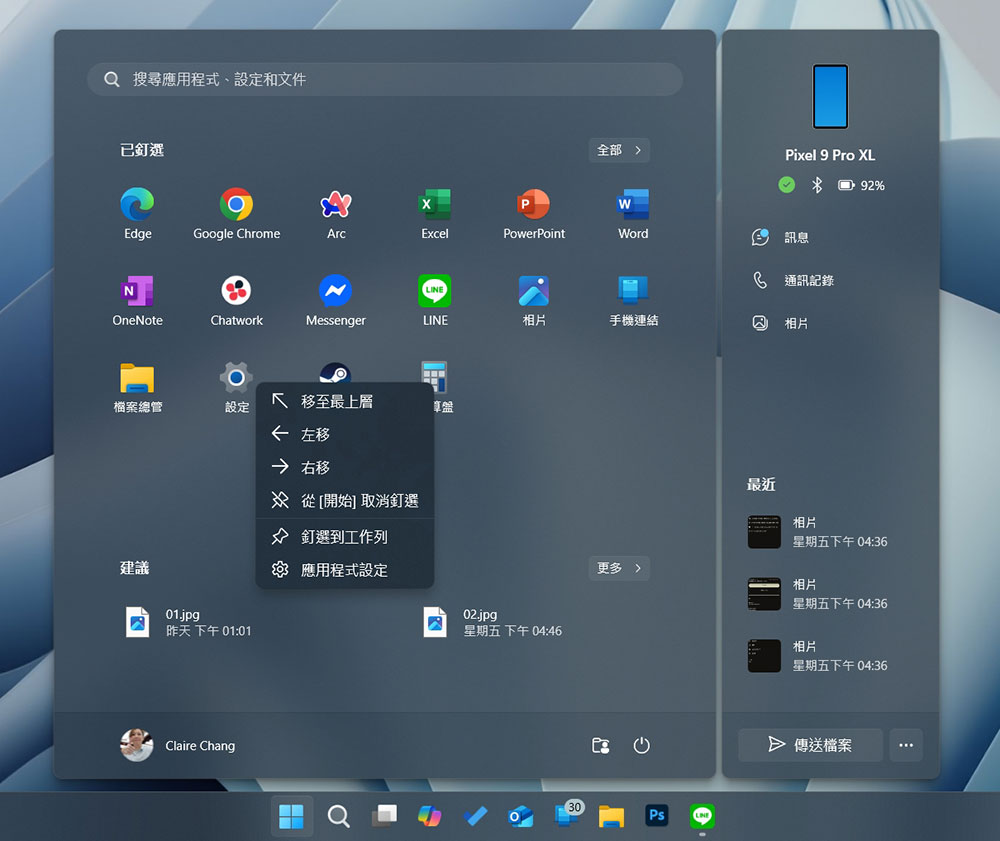Click the calculator app icon

click(435, 376)
